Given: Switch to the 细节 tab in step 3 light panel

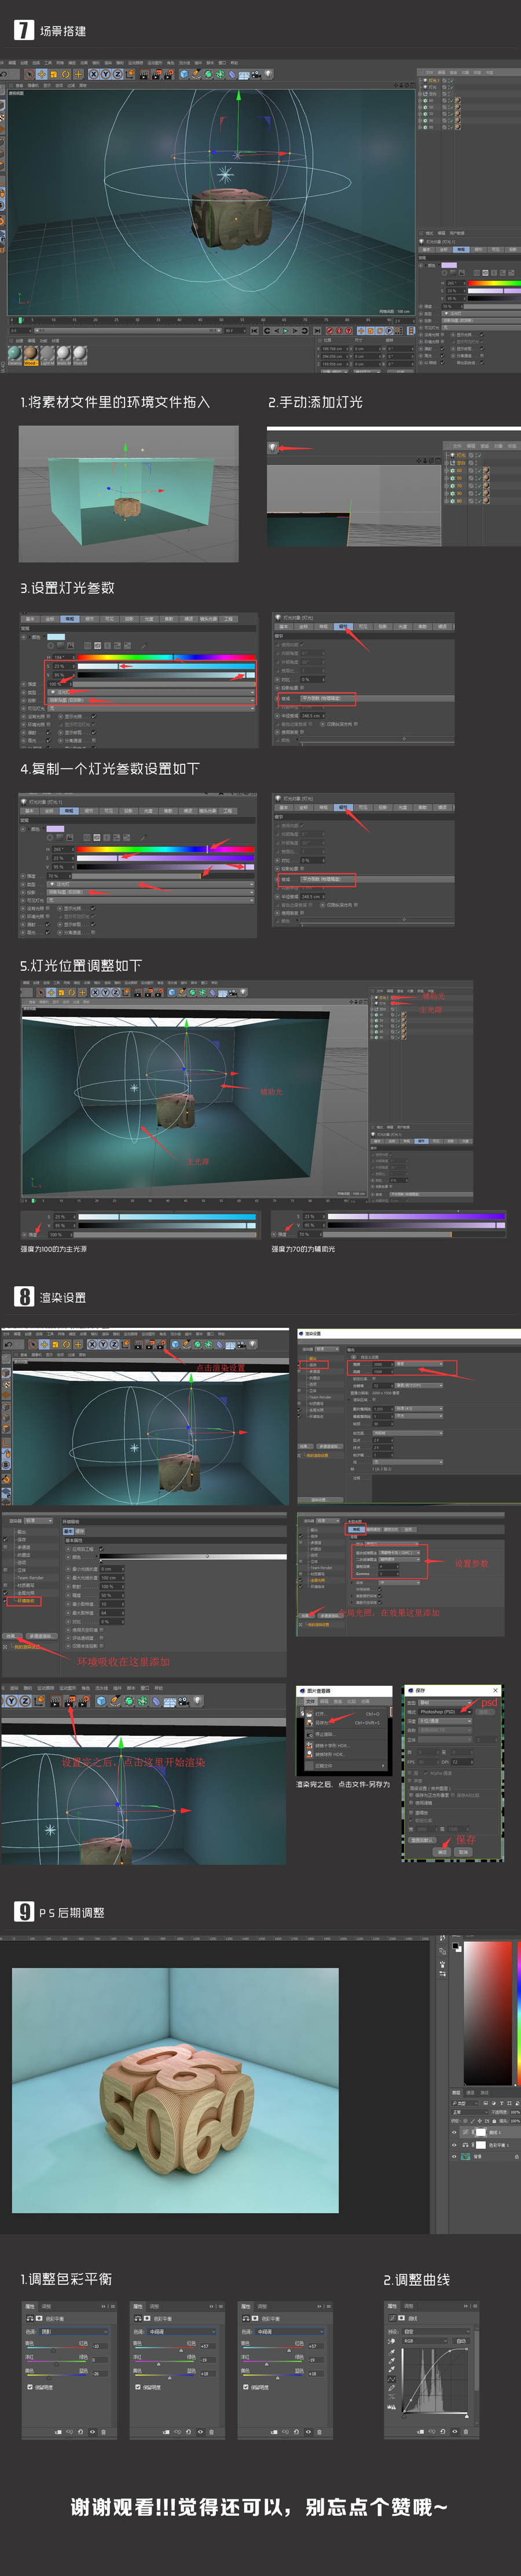Looking at the screenshot, I should [x=89, y=618].
